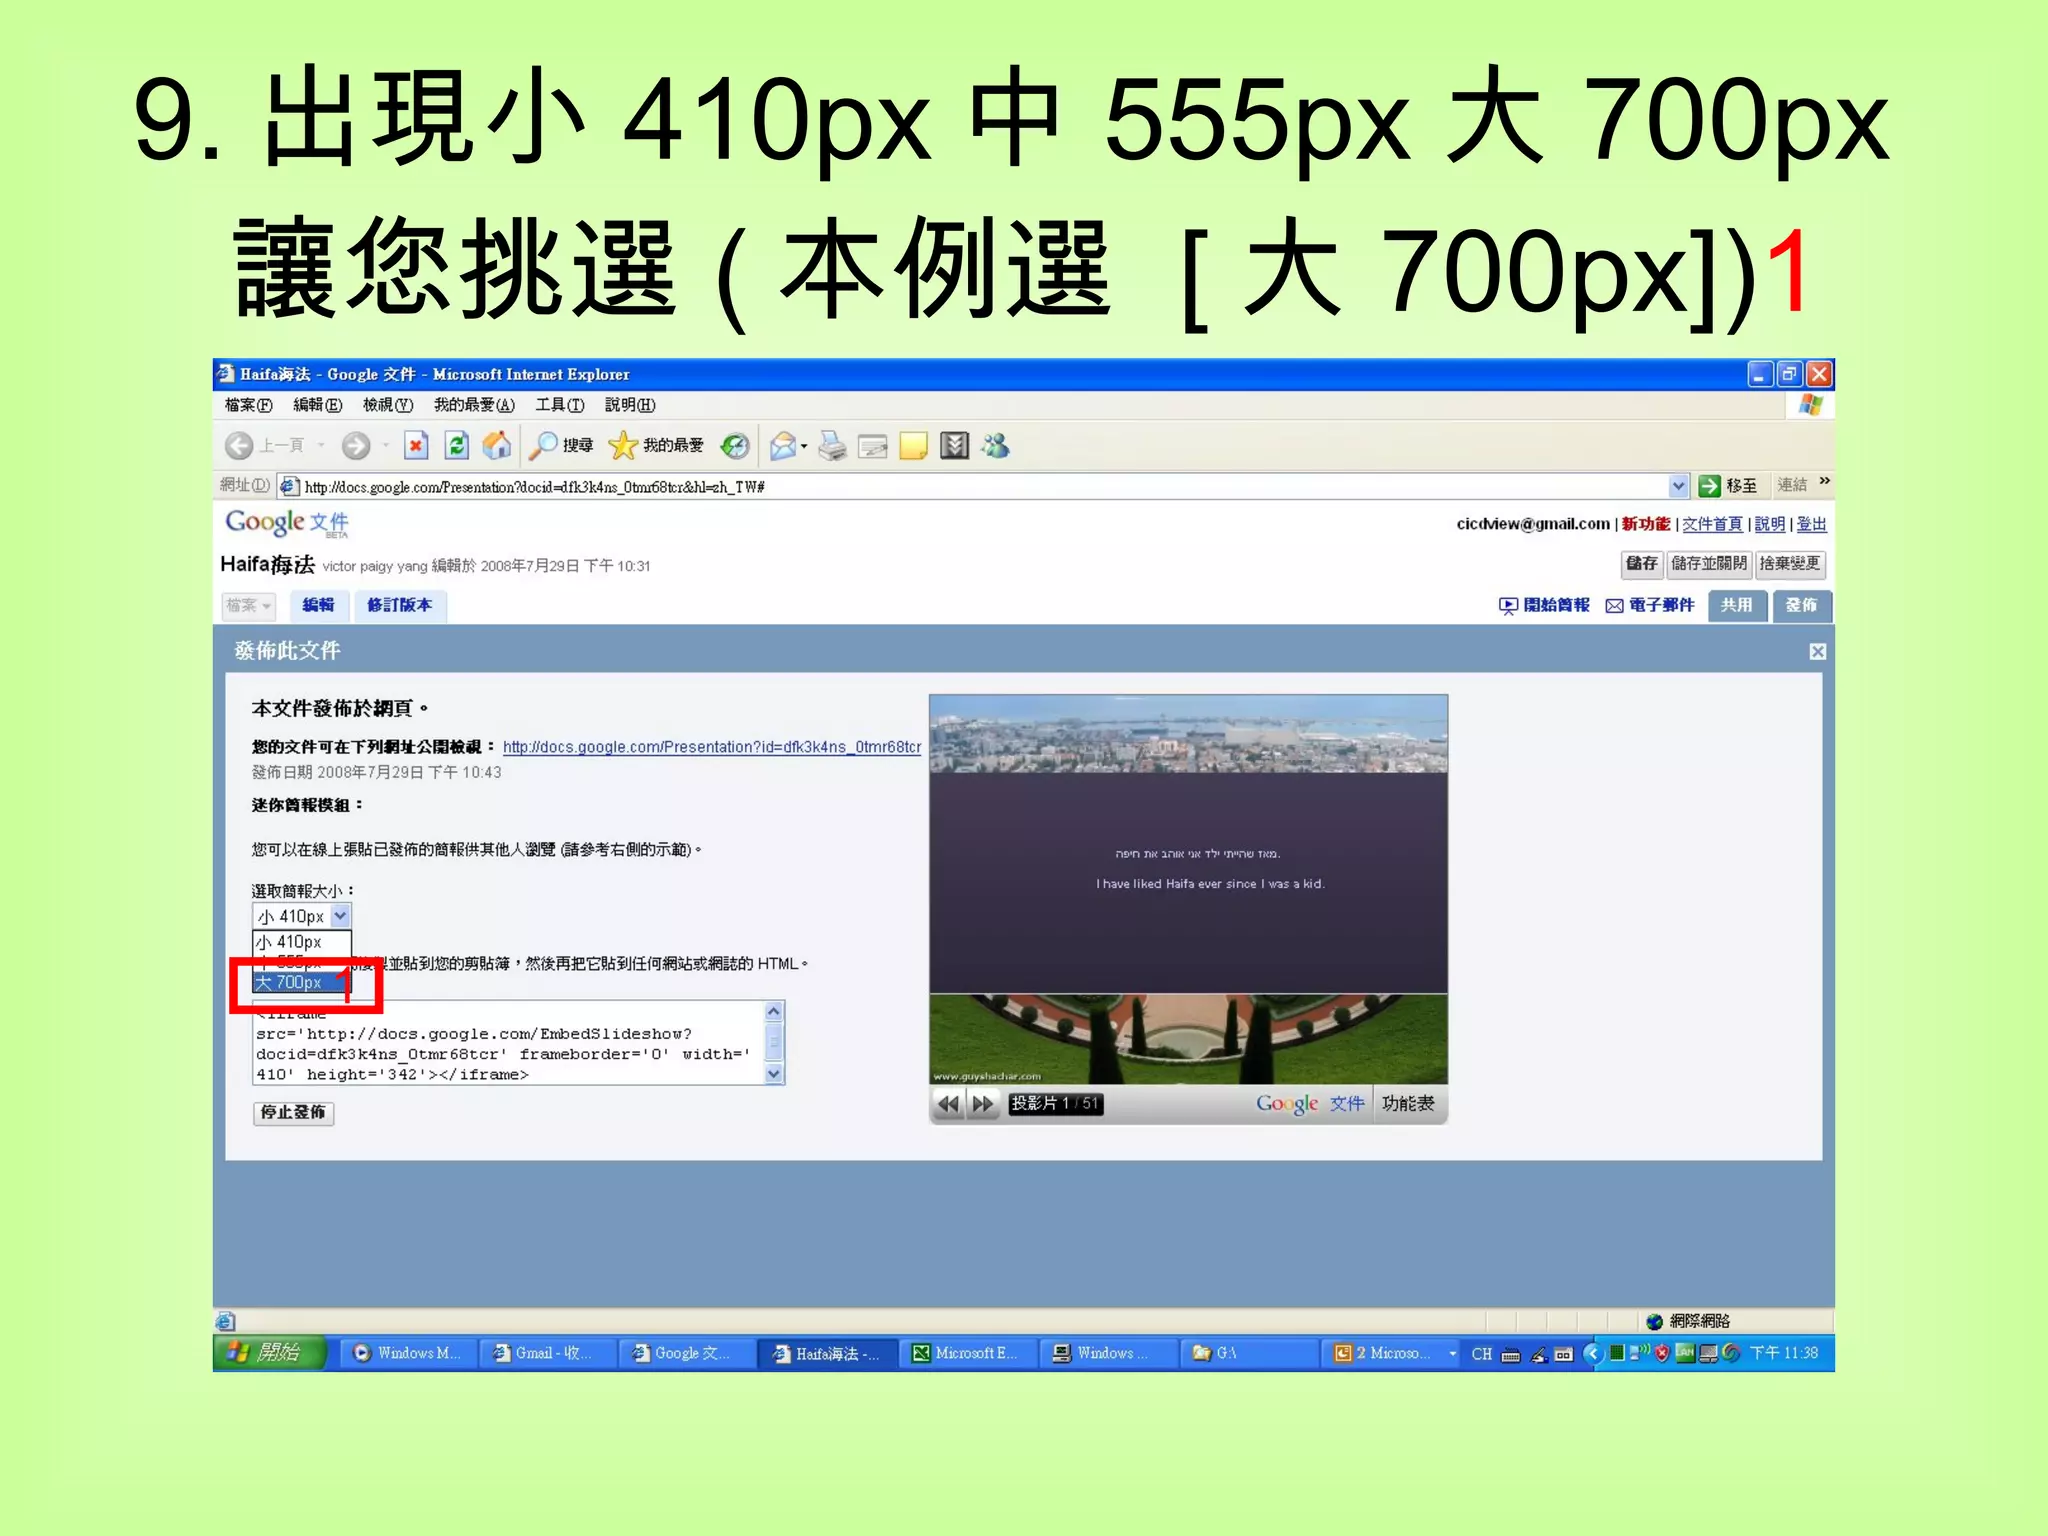Click the 儲存 button
Screen dimensions: 2048x1536
click(x=1641, y=564)
